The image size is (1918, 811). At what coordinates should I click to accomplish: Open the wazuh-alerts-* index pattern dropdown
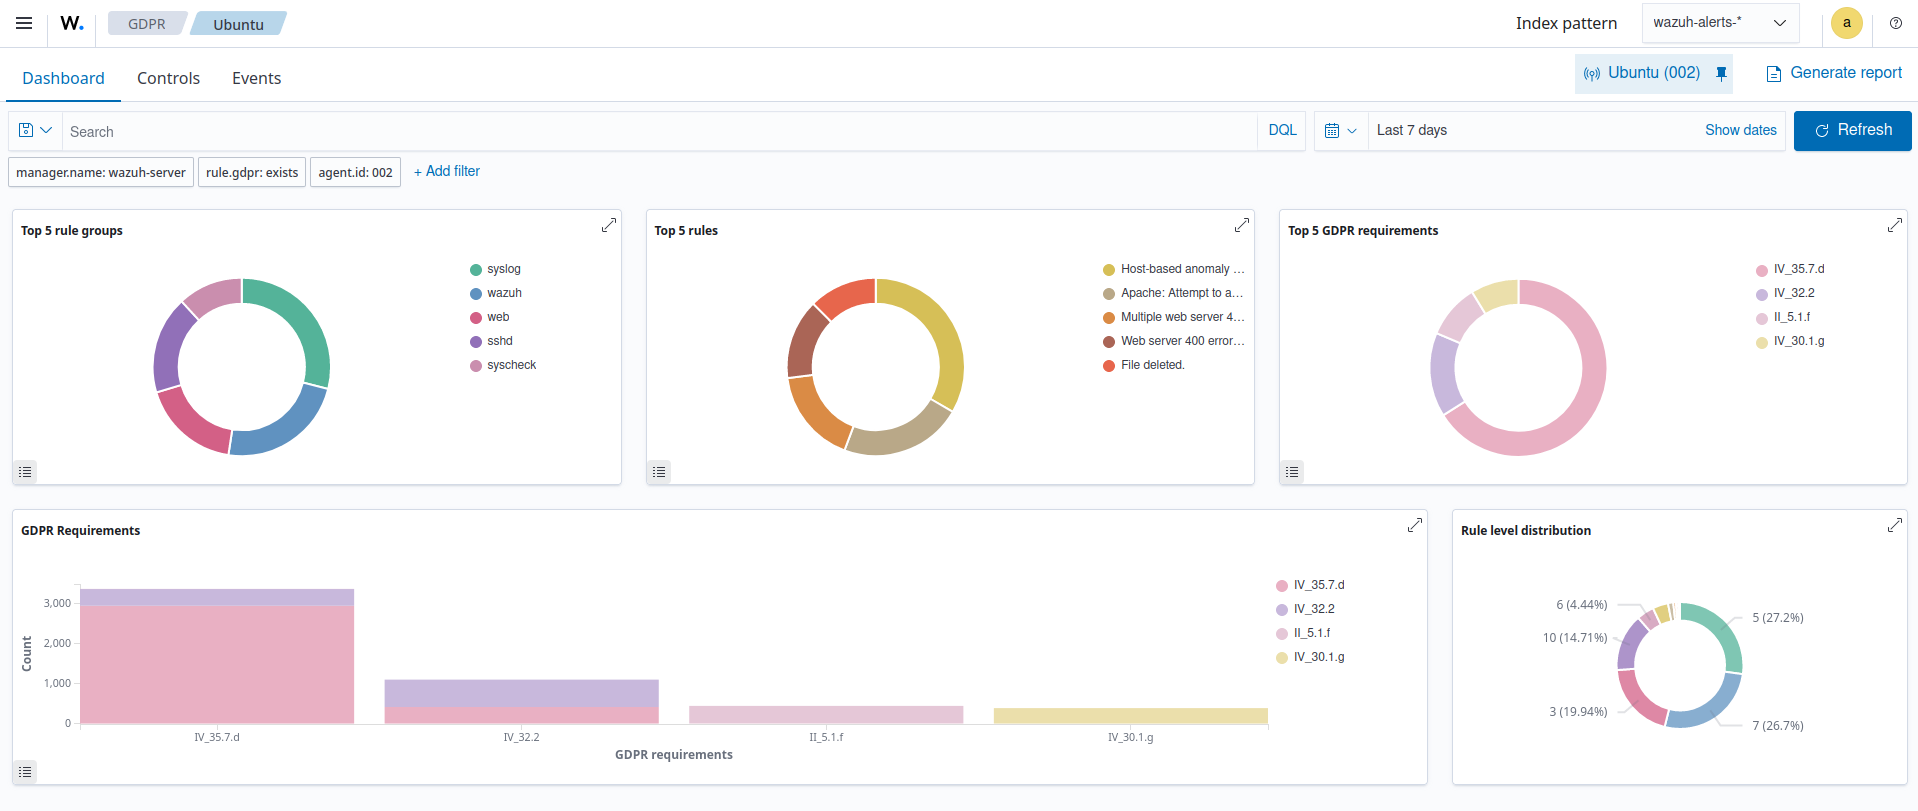coord(1719,23)
